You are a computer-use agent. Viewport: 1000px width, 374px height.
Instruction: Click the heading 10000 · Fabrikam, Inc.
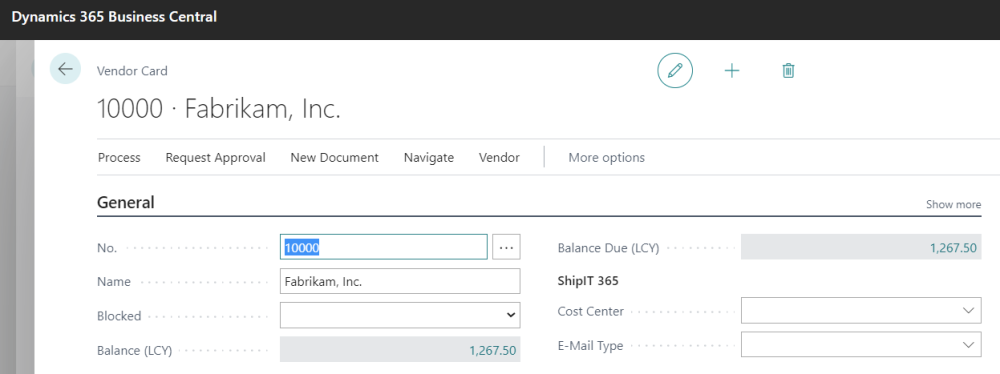coord(219,109)
